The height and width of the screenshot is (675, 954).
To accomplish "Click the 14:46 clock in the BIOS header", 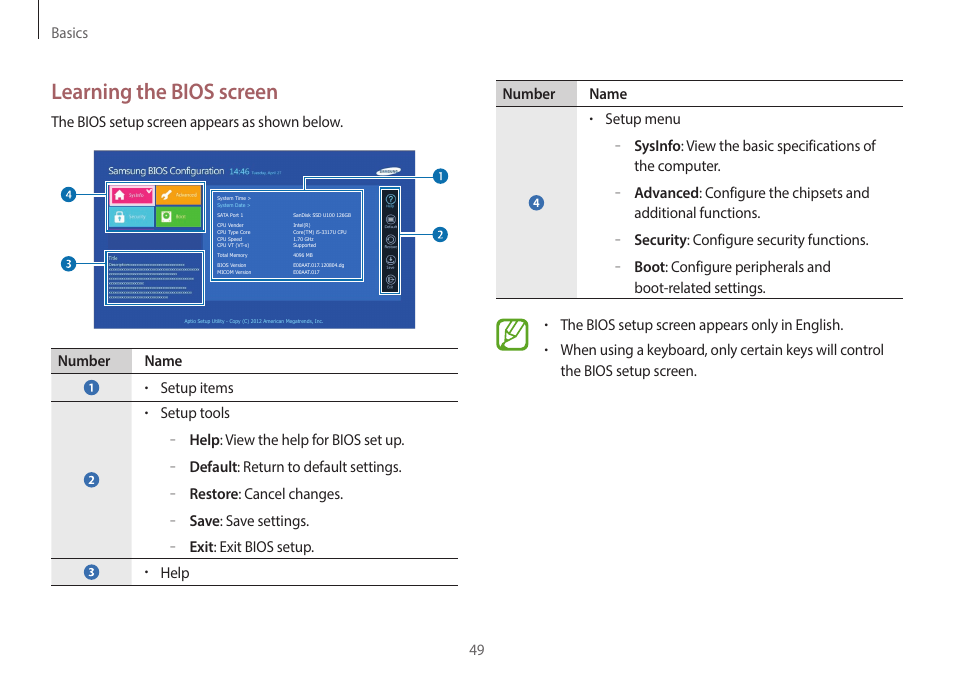I will click(239, 172).
